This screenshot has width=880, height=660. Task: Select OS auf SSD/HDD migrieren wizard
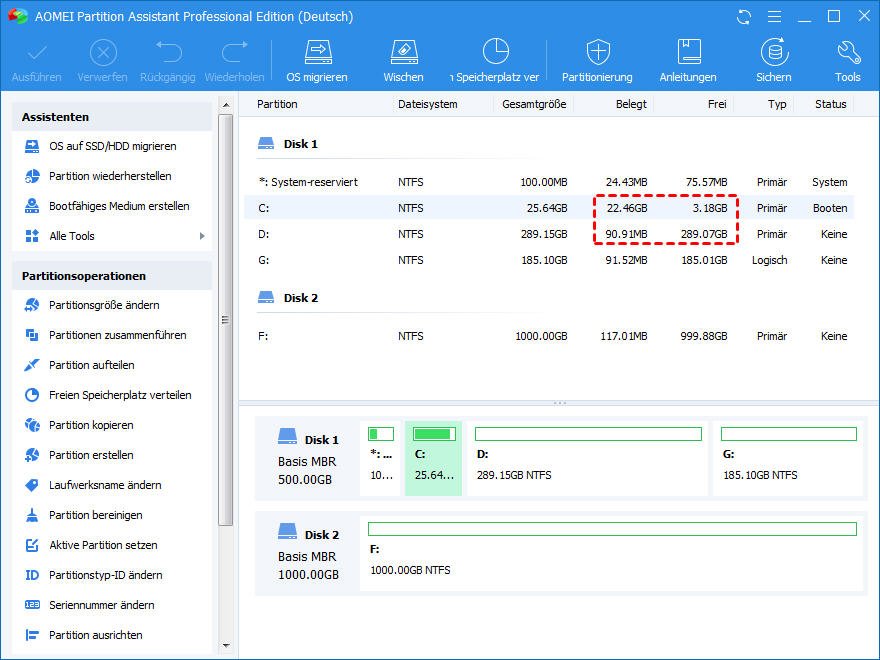coord(112,146)
